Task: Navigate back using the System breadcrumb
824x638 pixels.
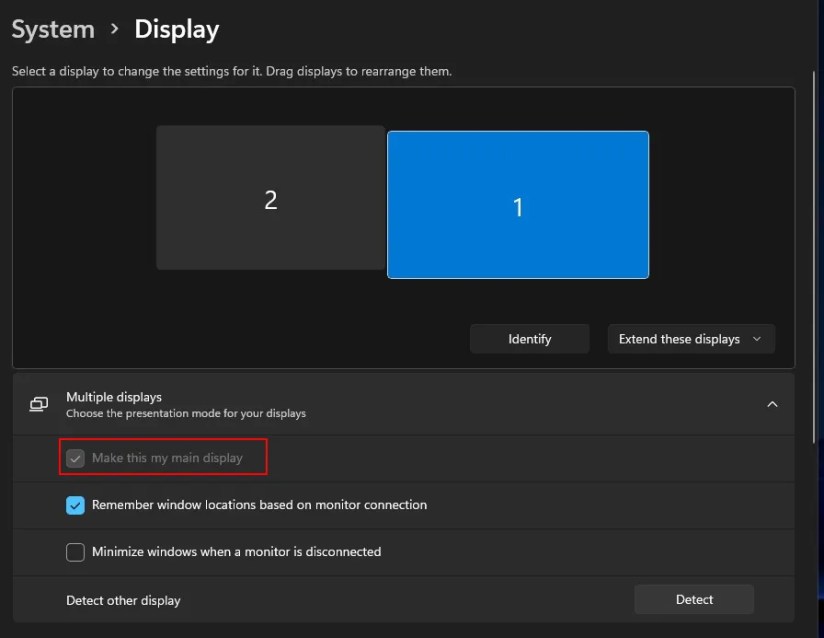Action: (x=53, y=29)
